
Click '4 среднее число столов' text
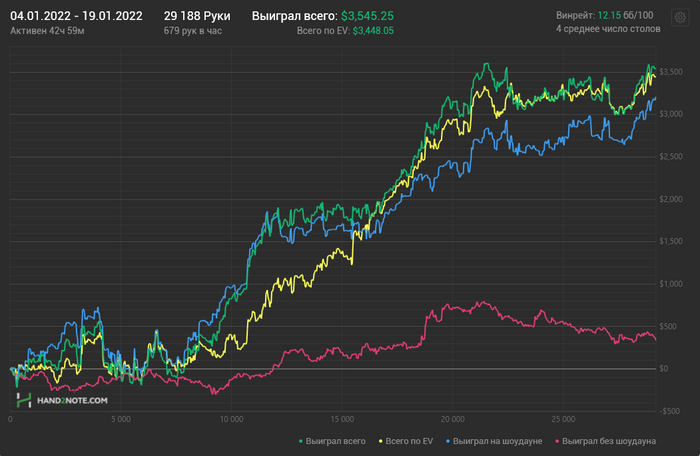point(608,29)
